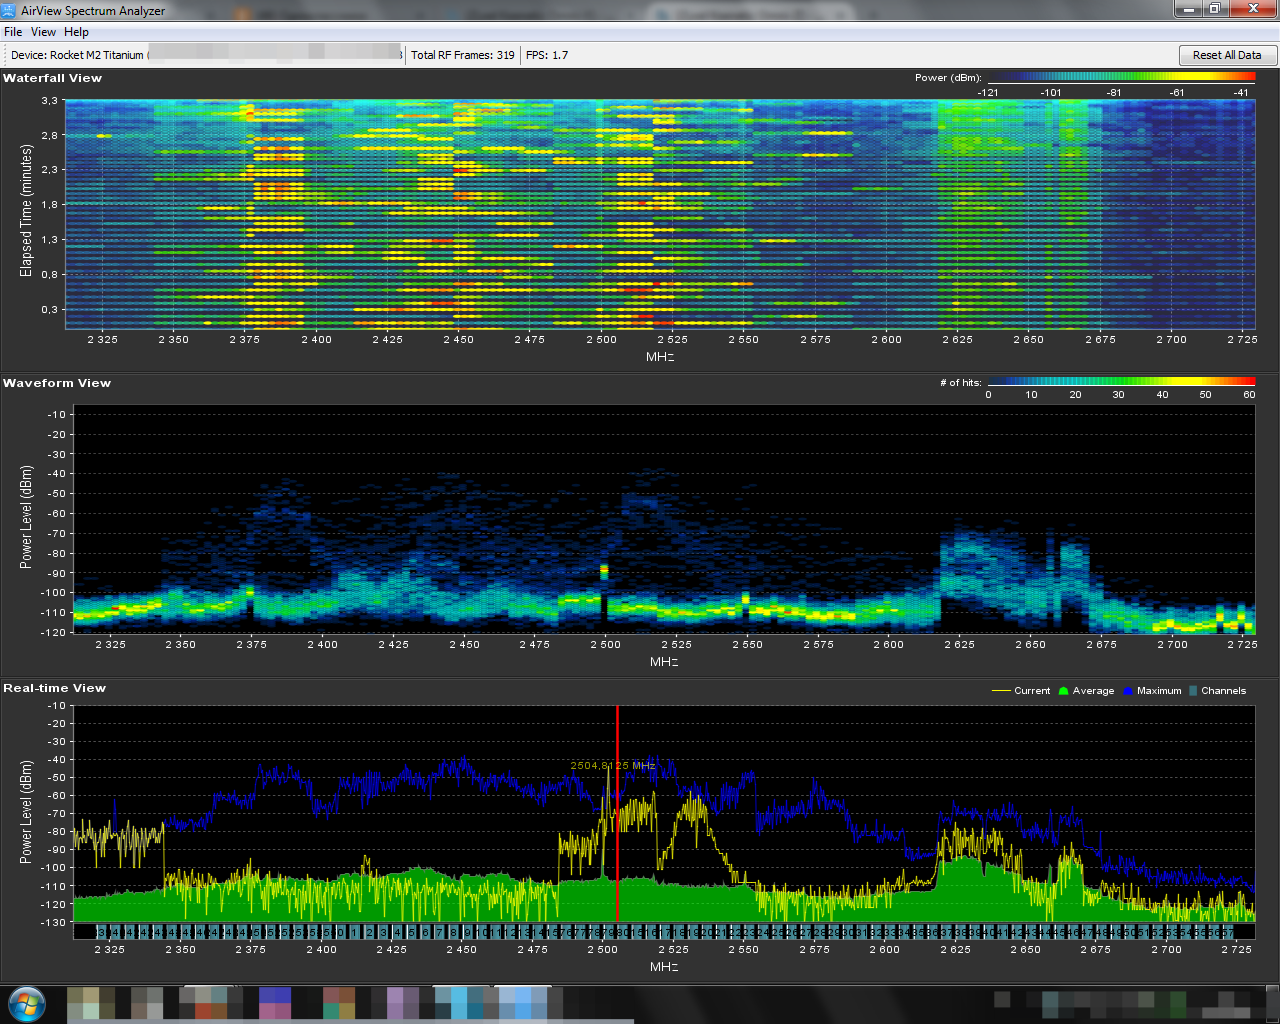
Task: Maximize the AirView Spectrum Analyzer window
Action: tap(1214, 9)
